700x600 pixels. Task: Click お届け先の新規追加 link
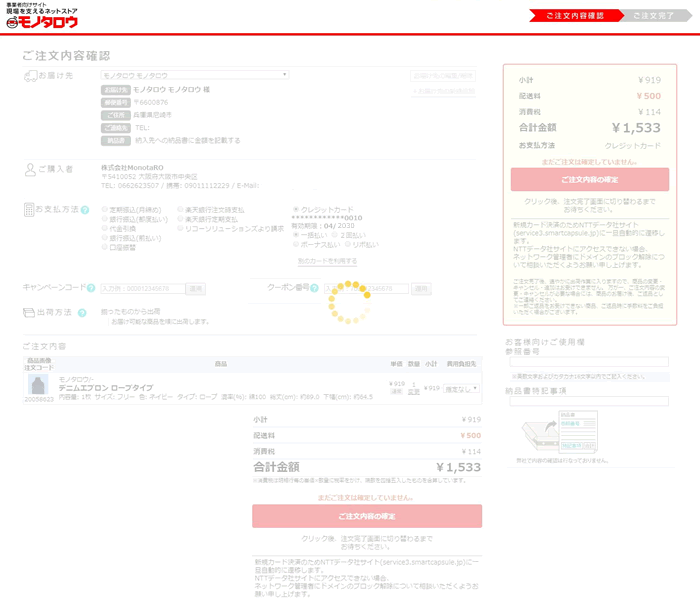pyautogui.click(x=444, y=91)
